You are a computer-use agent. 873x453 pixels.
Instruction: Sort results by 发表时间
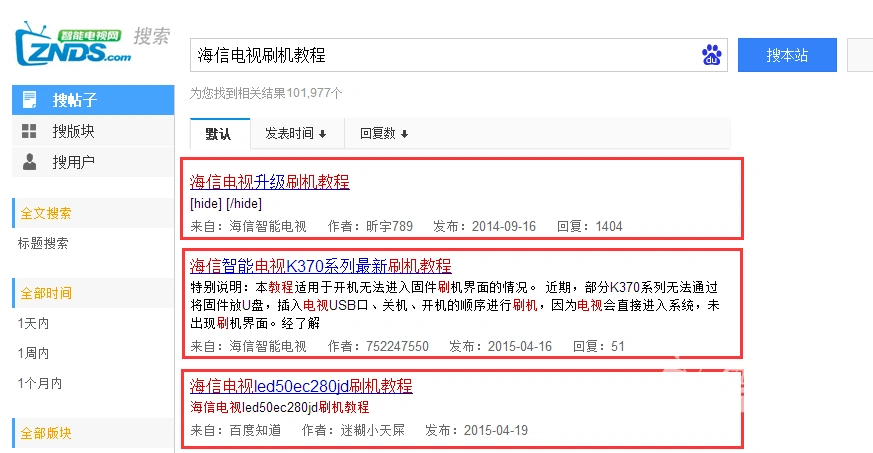(296, 134)
